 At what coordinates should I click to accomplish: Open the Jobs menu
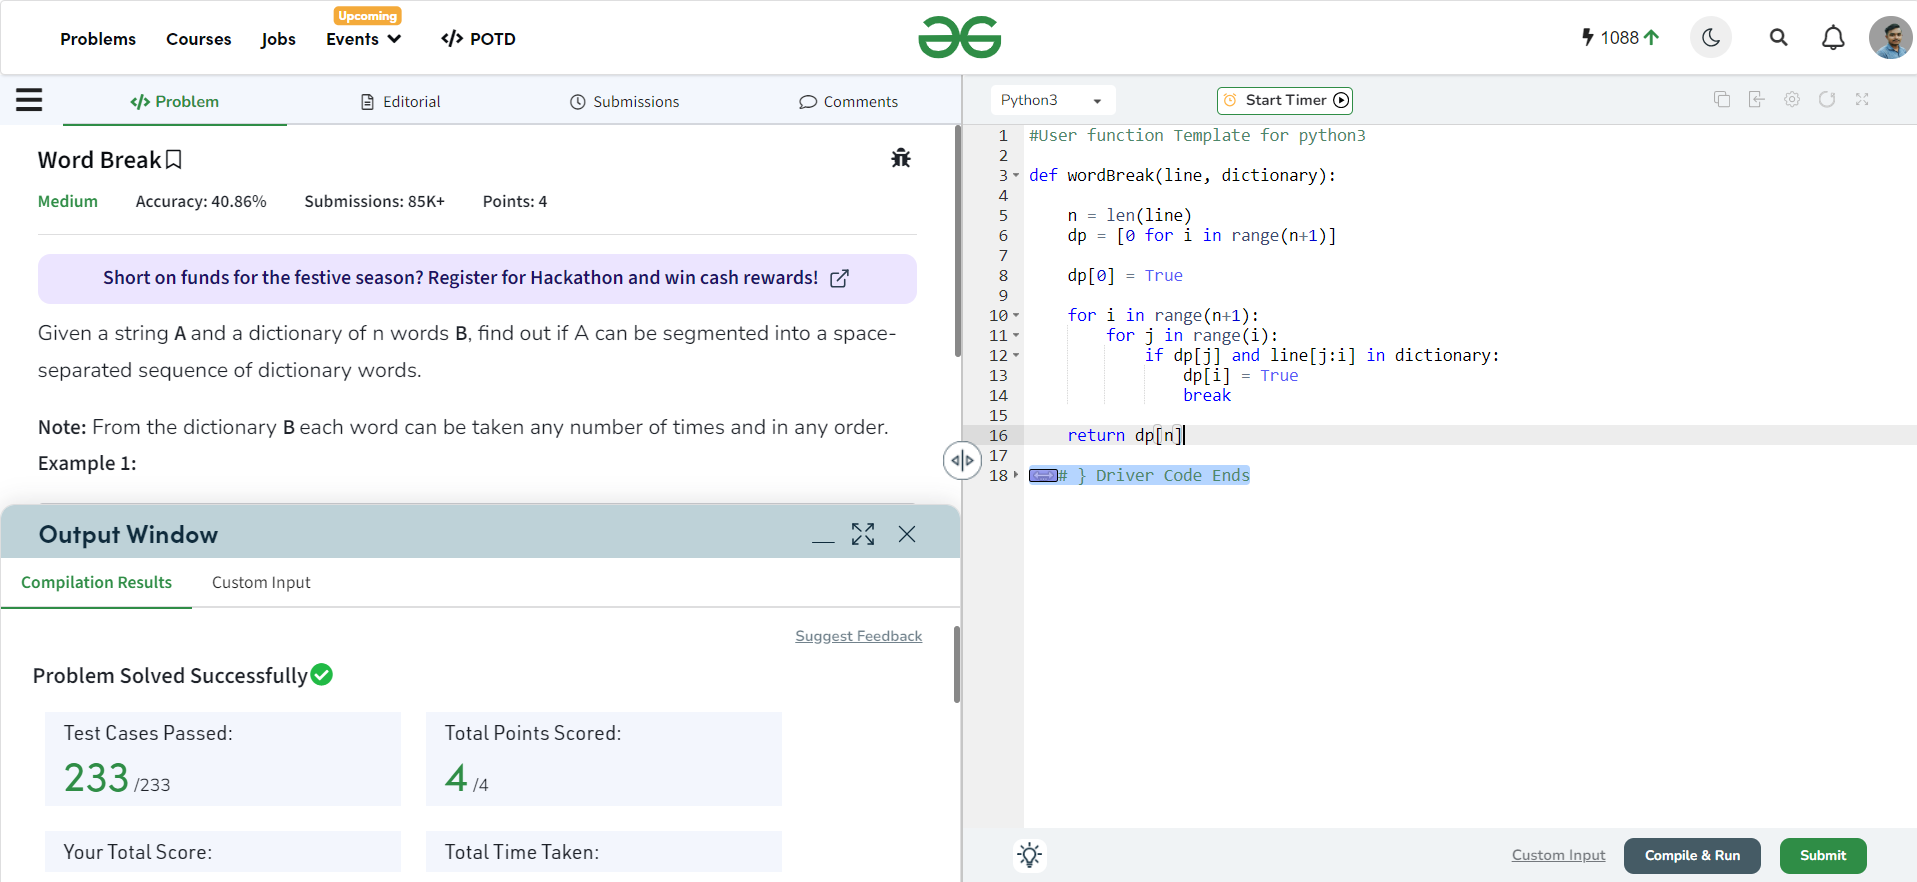pos(278,39)
